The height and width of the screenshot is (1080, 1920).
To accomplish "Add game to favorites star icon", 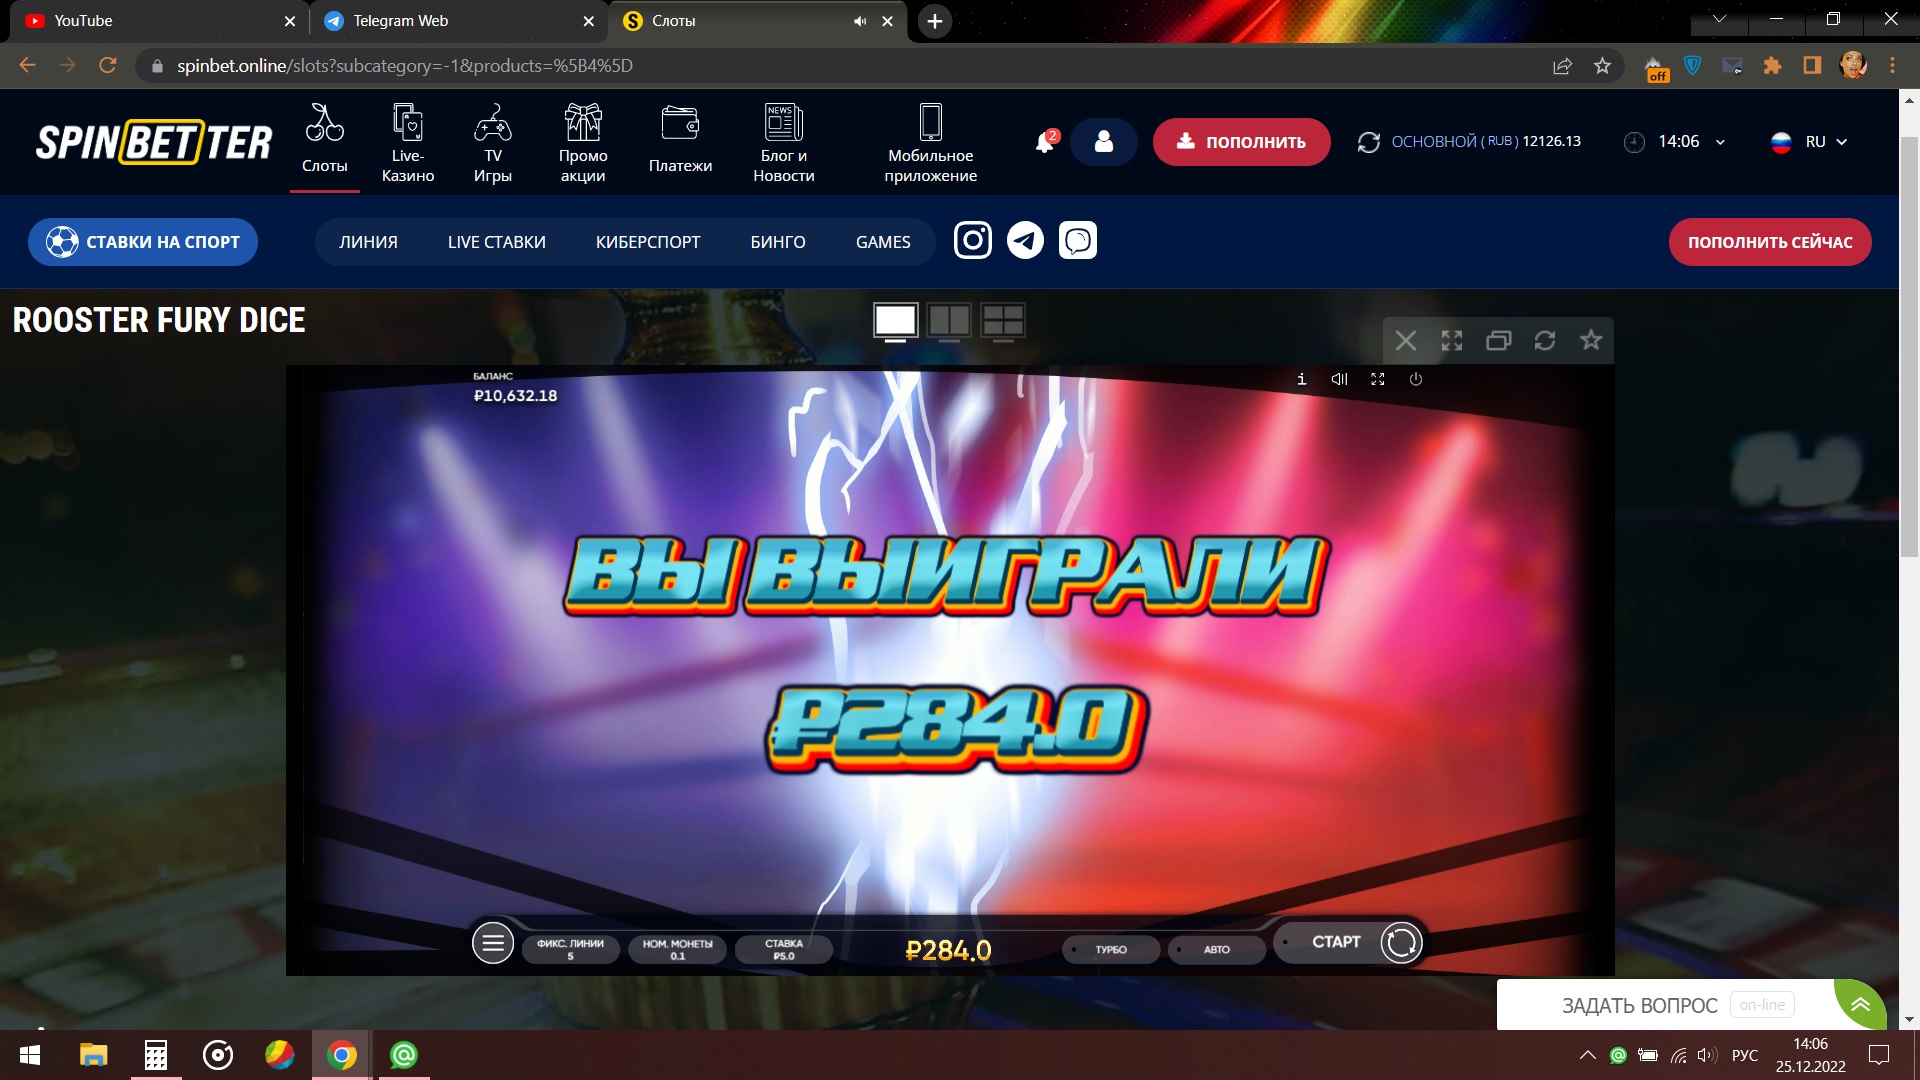I will pyautogui.click(x=1590, y=340).
